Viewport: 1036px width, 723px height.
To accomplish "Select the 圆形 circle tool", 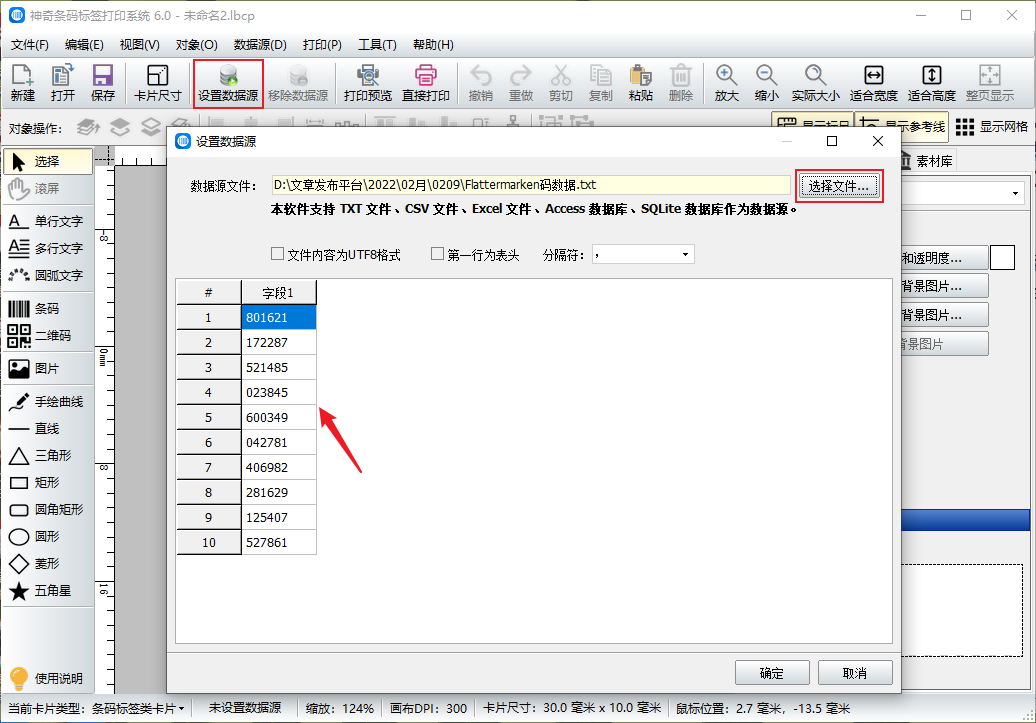I will 48,537.
